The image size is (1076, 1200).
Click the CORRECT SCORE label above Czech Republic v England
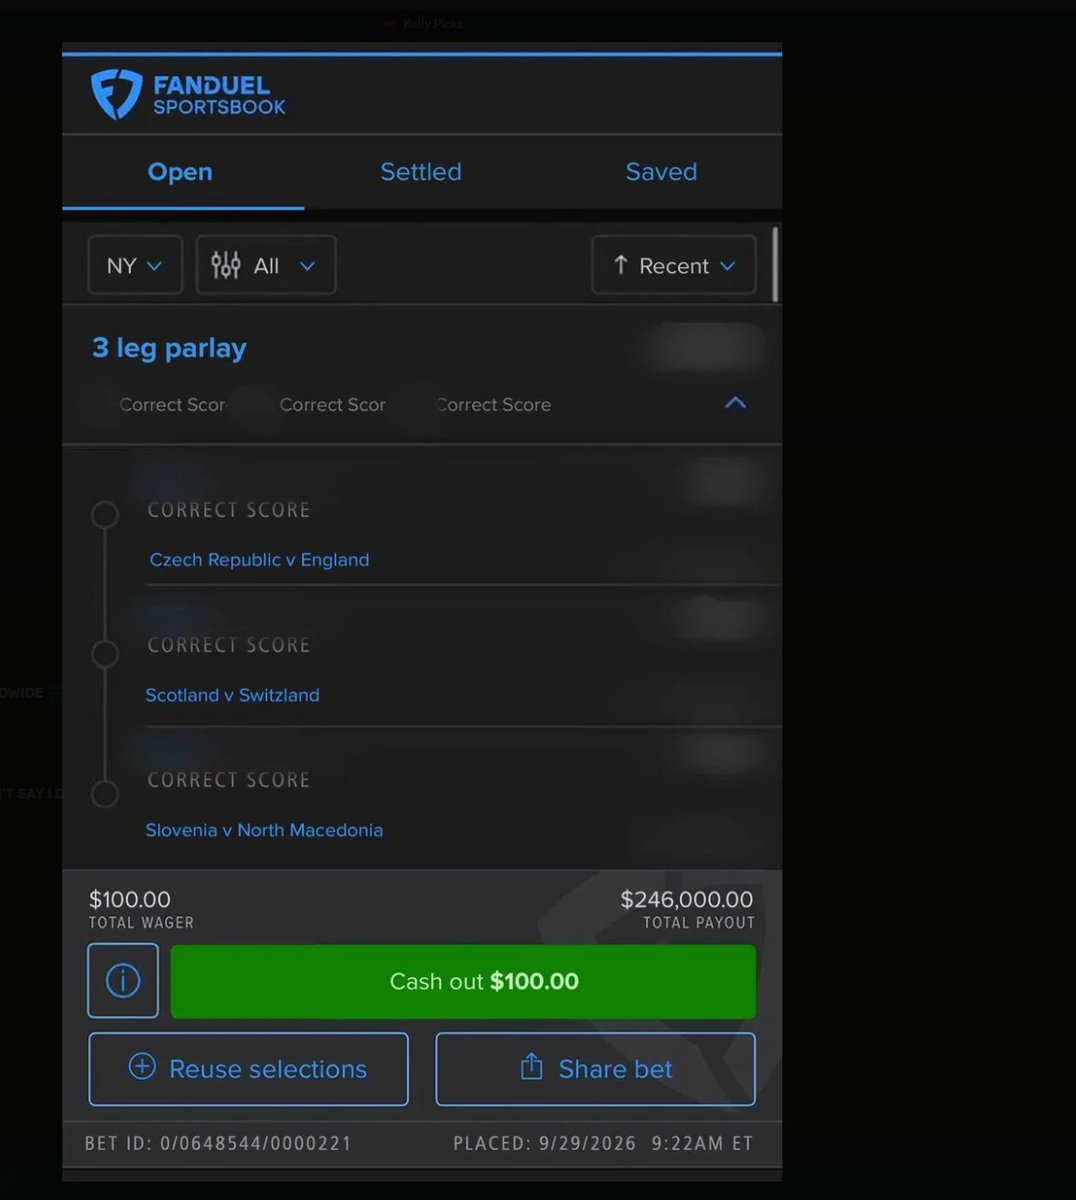coord(229,510)
